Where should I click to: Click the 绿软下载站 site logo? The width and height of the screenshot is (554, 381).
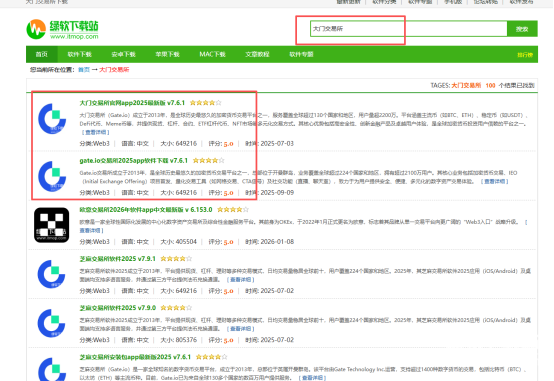click(63, 29)
